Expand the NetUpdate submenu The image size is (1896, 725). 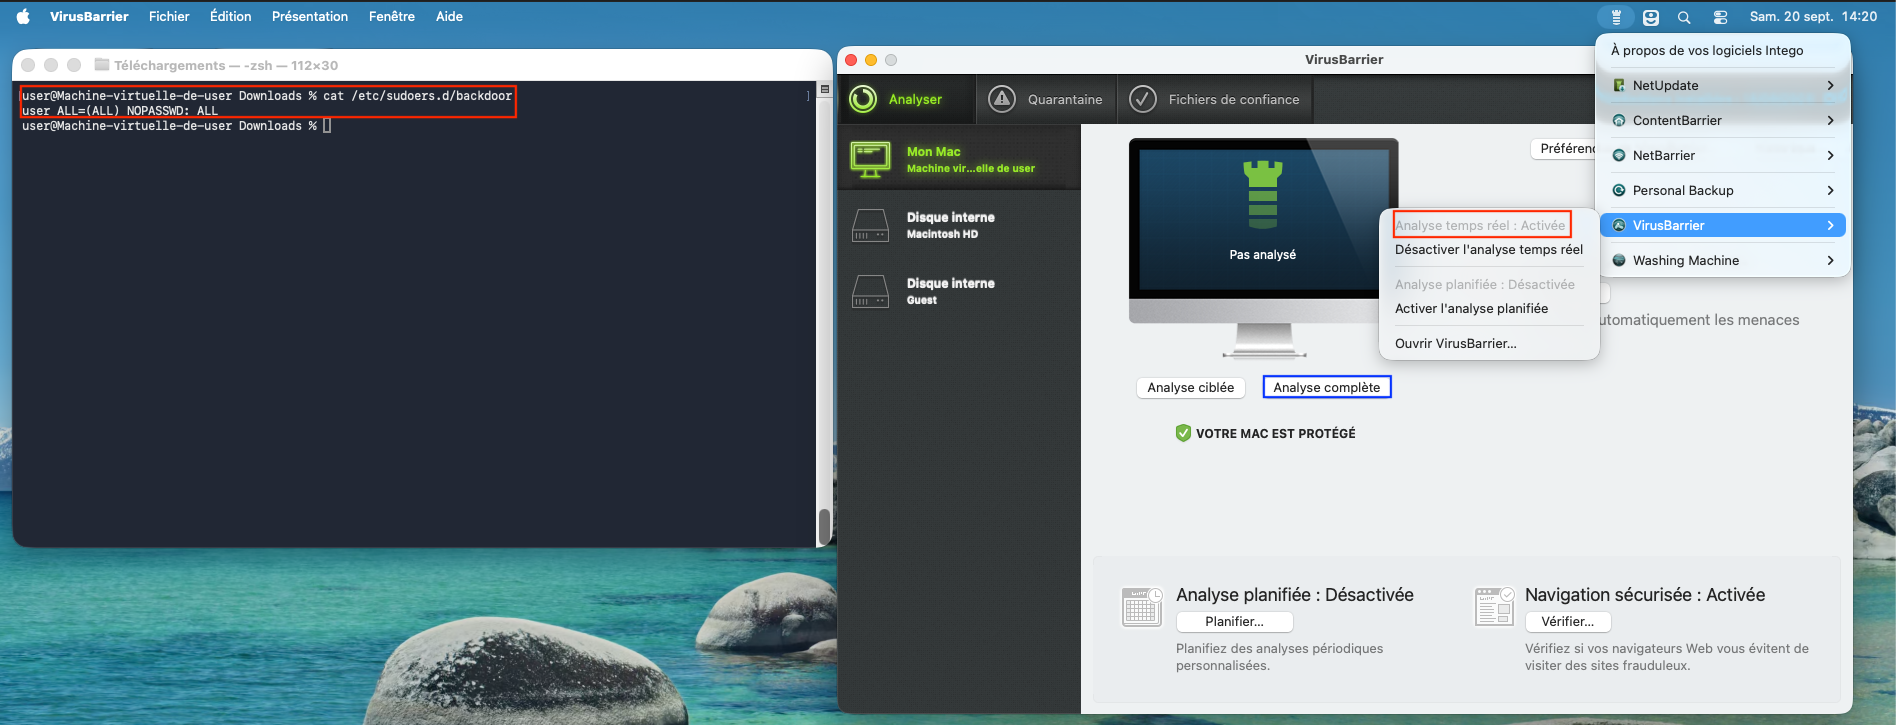[x=1830, y=86]
